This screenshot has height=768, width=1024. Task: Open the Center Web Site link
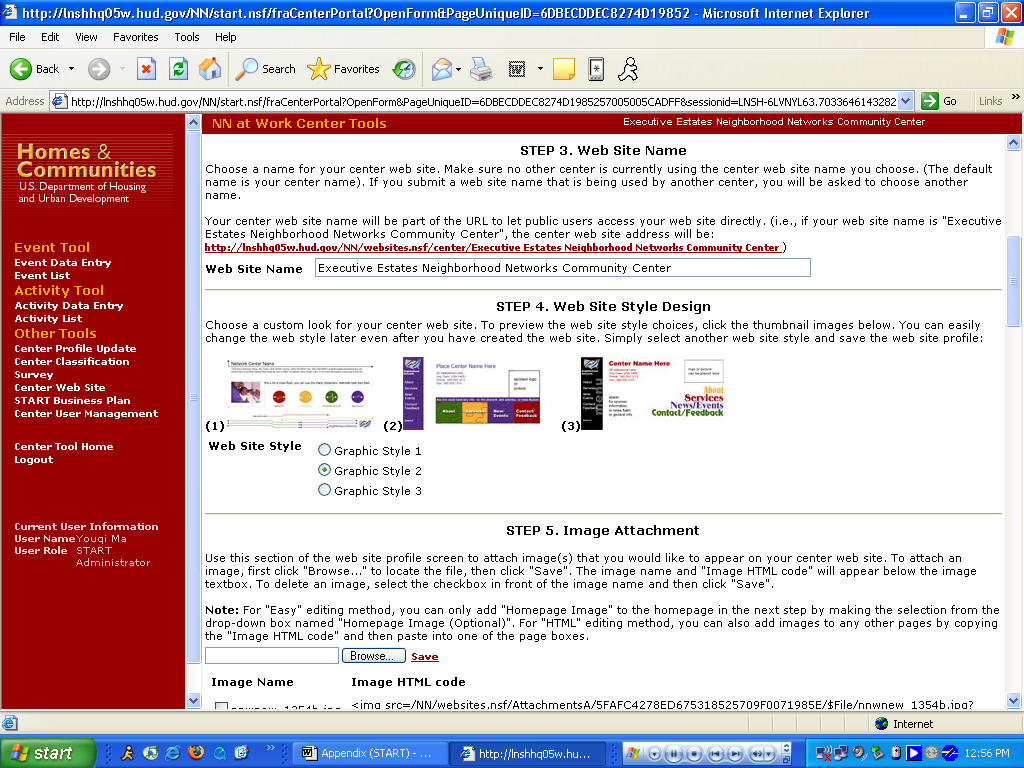point(59,388)
